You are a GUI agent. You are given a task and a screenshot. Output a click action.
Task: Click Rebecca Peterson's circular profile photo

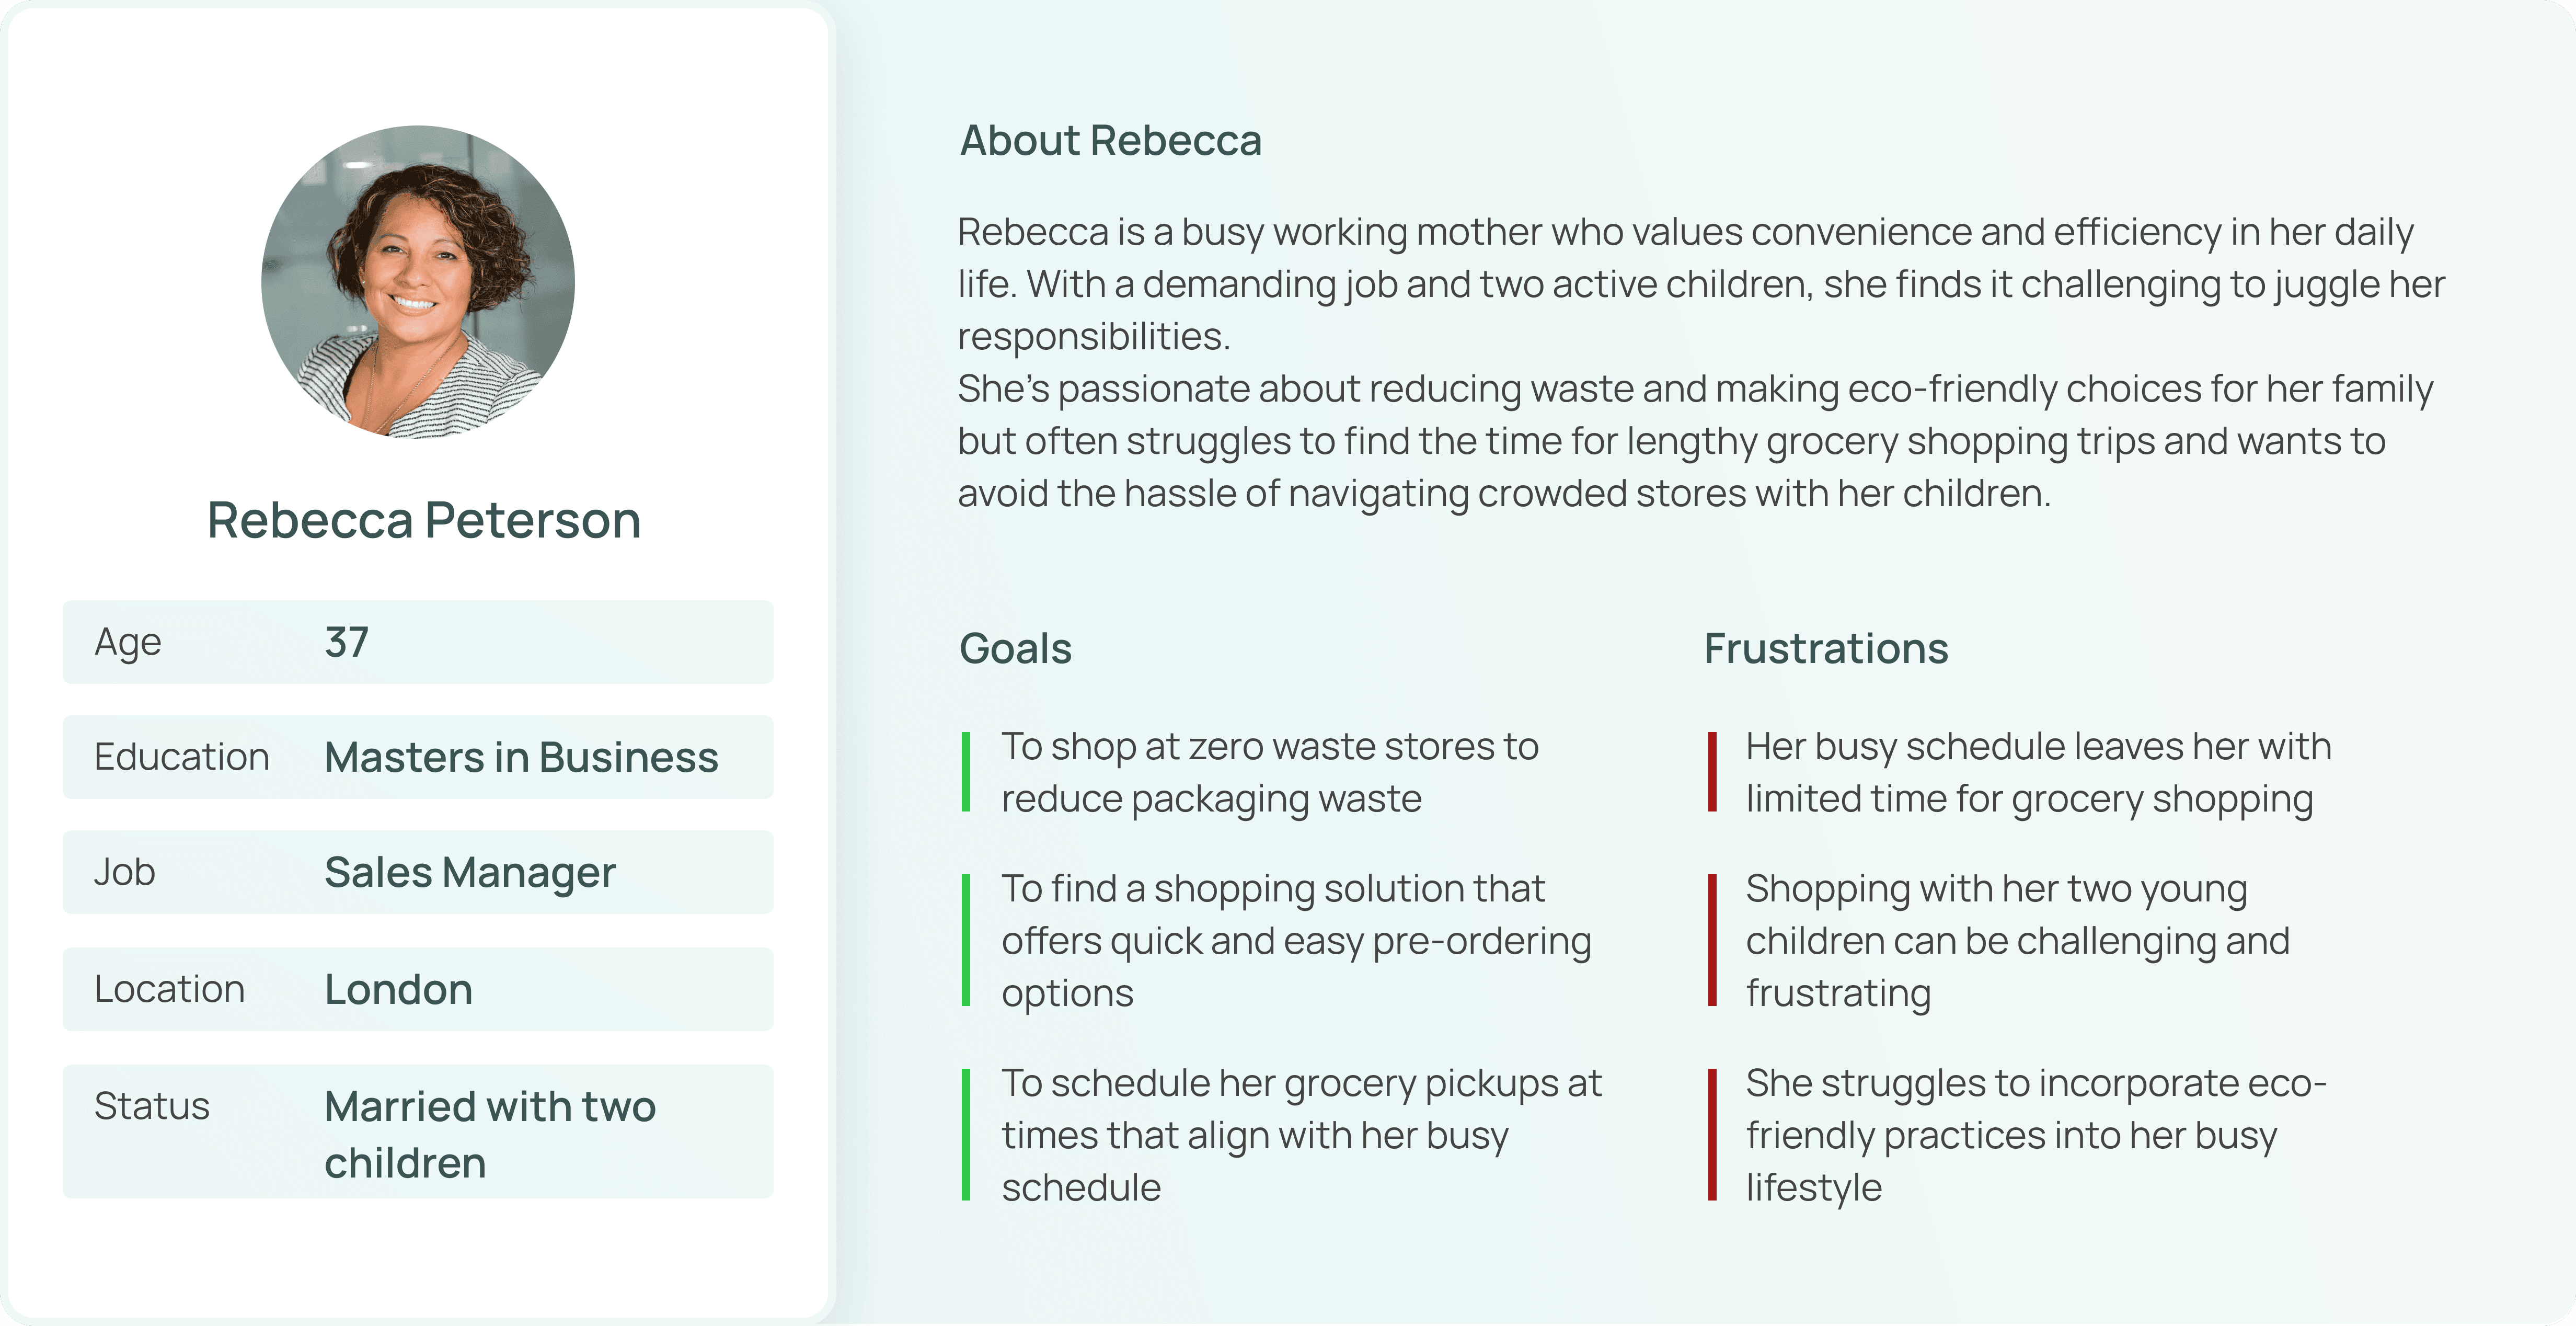click(418, 282)
